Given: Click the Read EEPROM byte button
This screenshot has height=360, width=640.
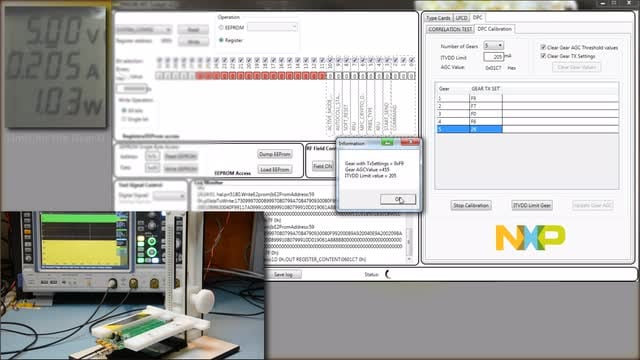Looking at the screenshot, I should 181,156.
